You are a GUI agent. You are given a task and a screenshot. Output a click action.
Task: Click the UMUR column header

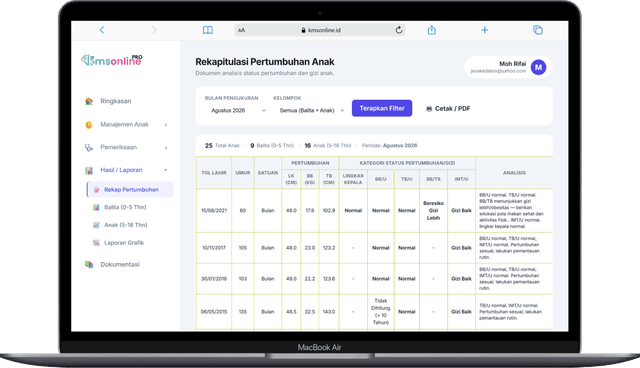coord(242,173)
